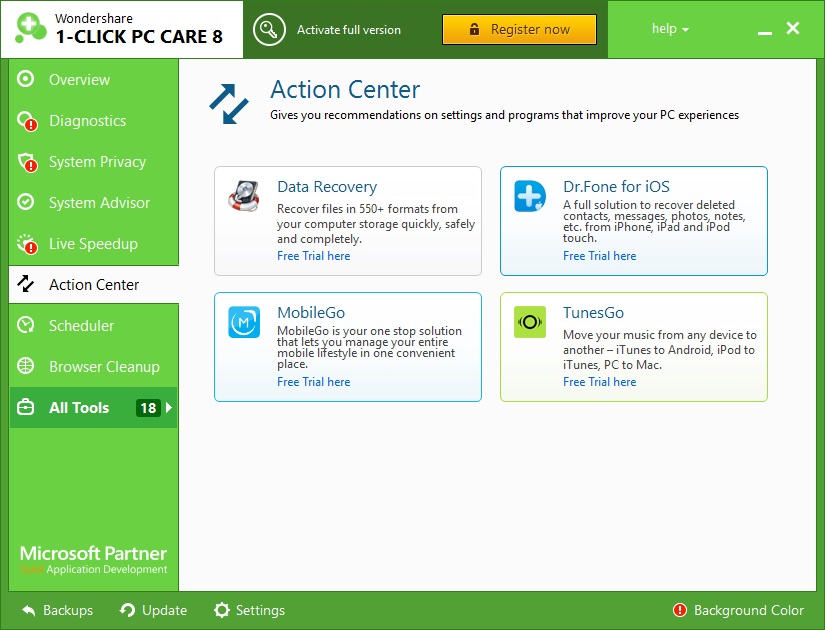Image resolution: width=825 pixels, height=630 pixels.
Task: Click the Wondershare PC Care logo icon
Action: (30, 28)
